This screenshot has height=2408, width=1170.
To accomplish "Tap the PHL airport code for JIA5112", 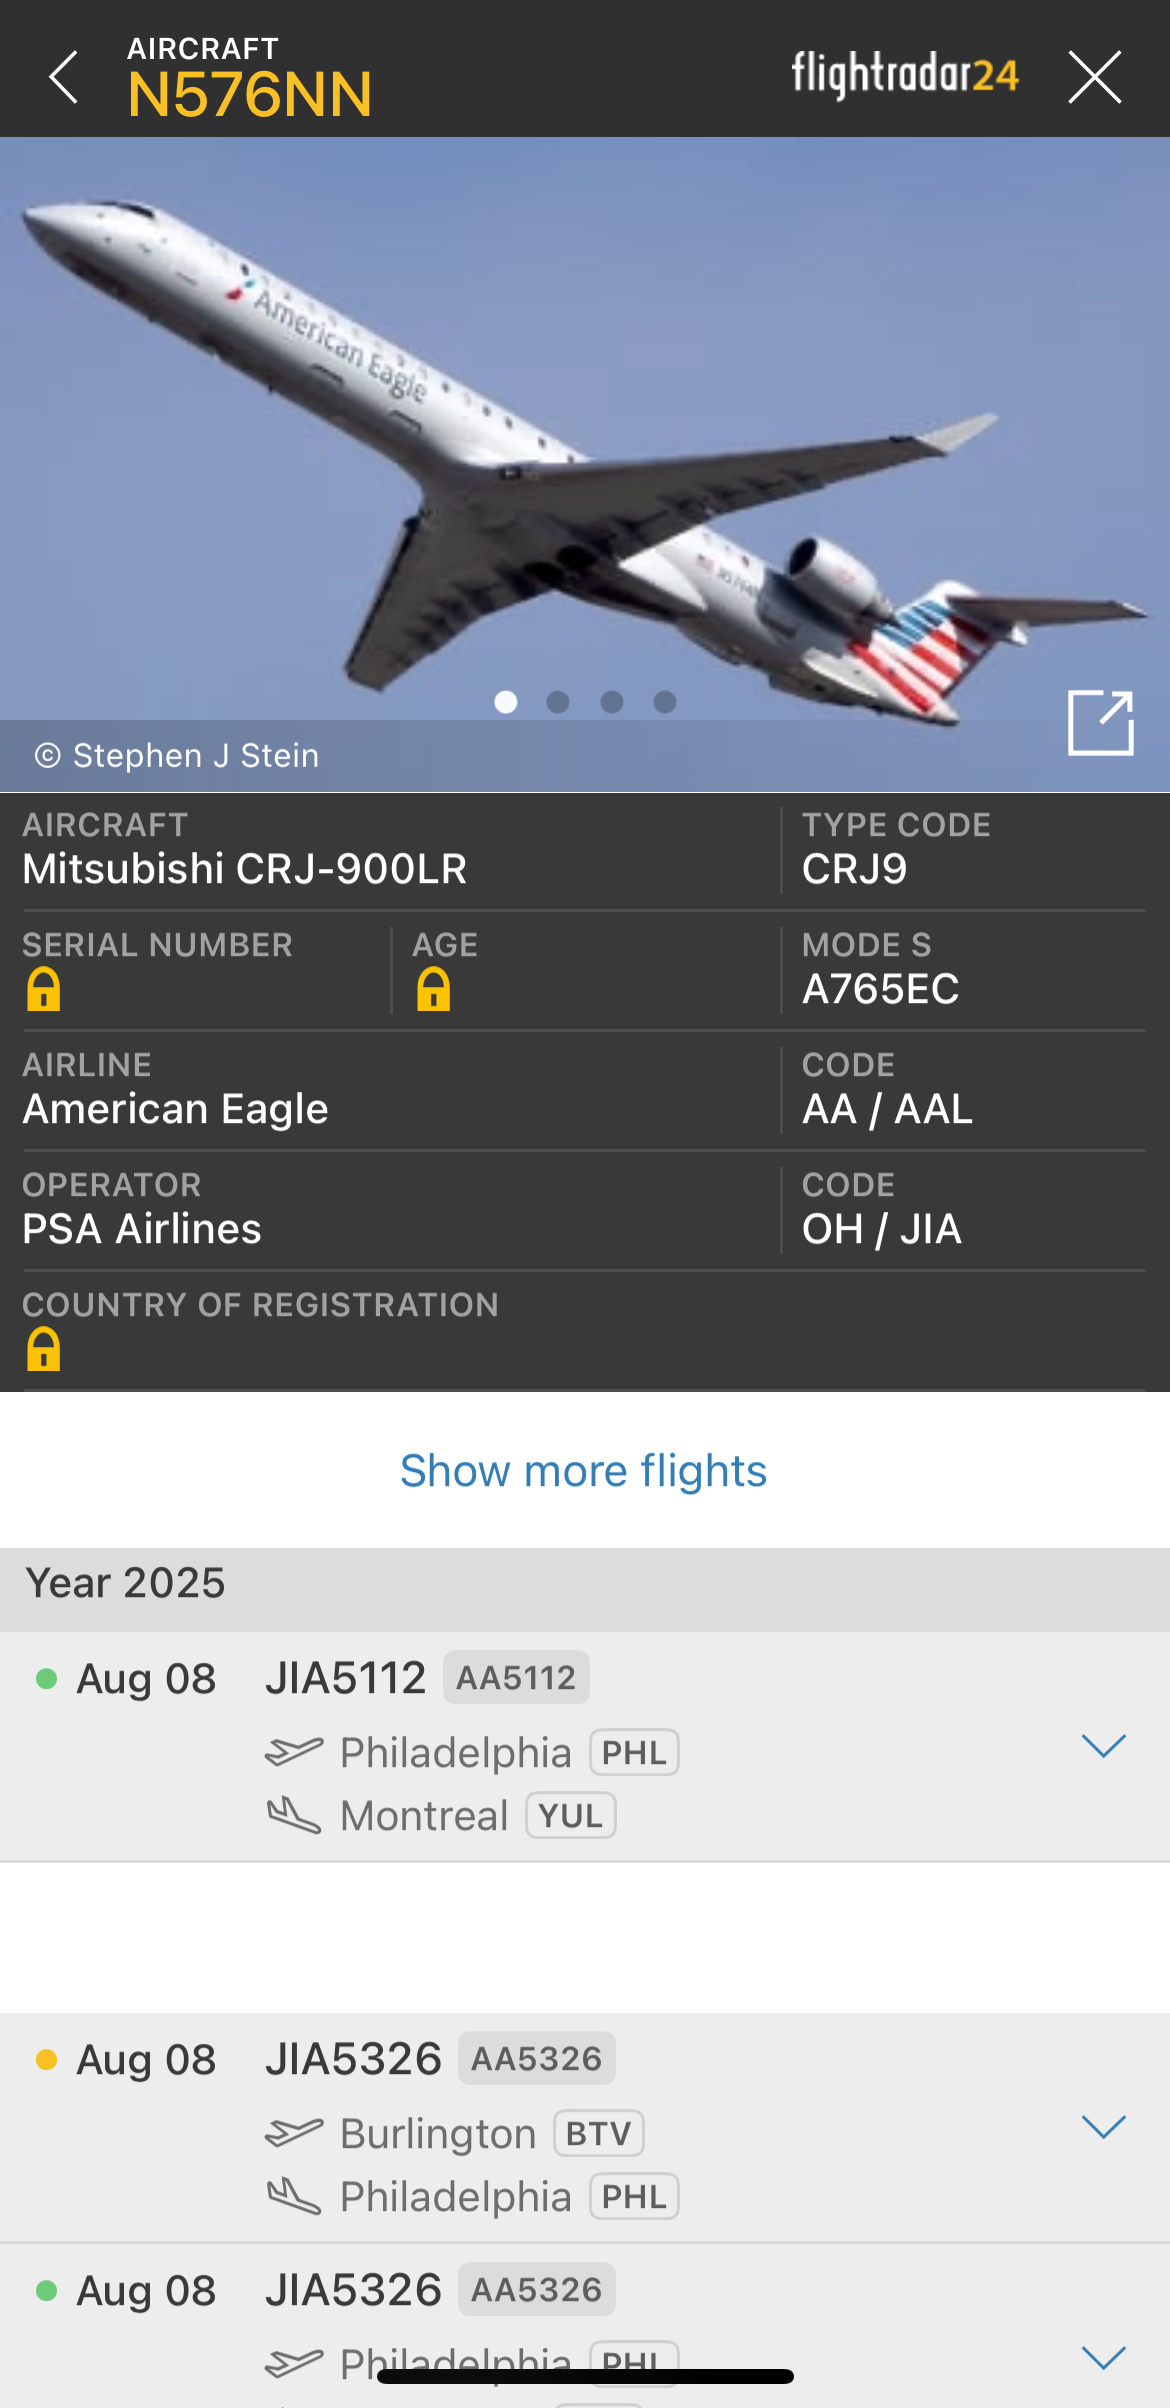I will [x=634, y=1753].
